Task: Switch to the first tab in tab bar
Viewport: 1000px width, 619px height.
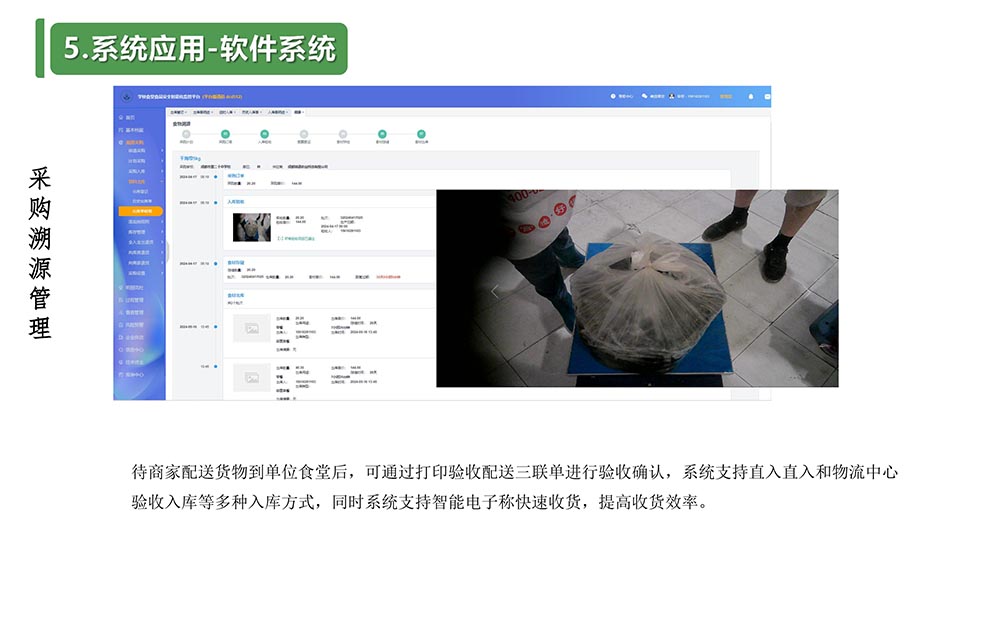Action: coord(178,112)
